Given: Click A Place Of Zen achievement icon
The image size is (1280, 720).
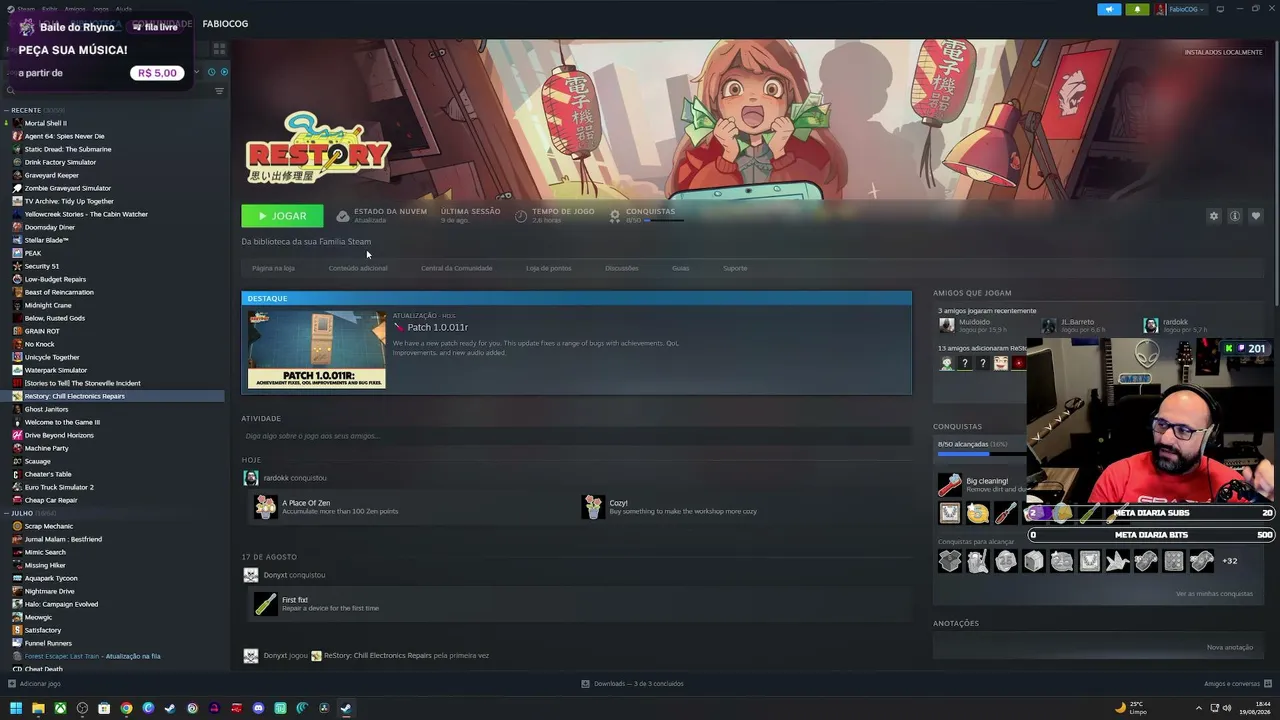Looking at the screenshot, I should 265,507.
